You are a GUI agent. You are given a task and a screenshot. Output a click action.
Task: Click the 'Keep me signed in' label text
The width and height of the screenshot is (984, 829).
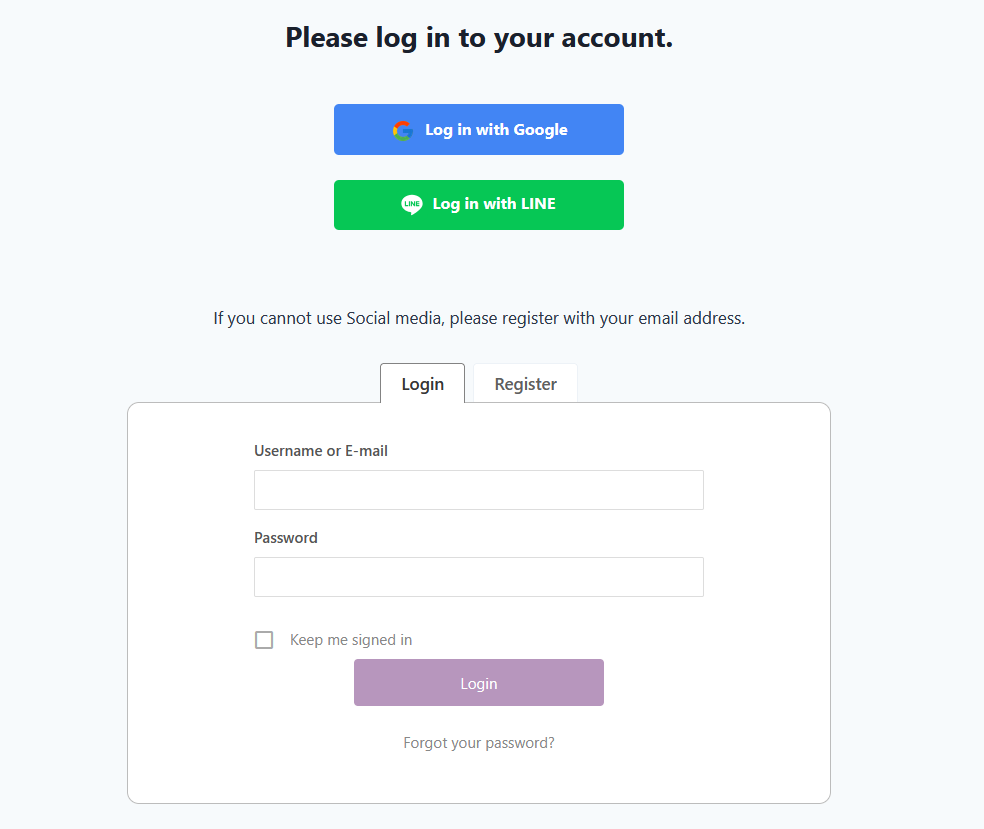351,640
